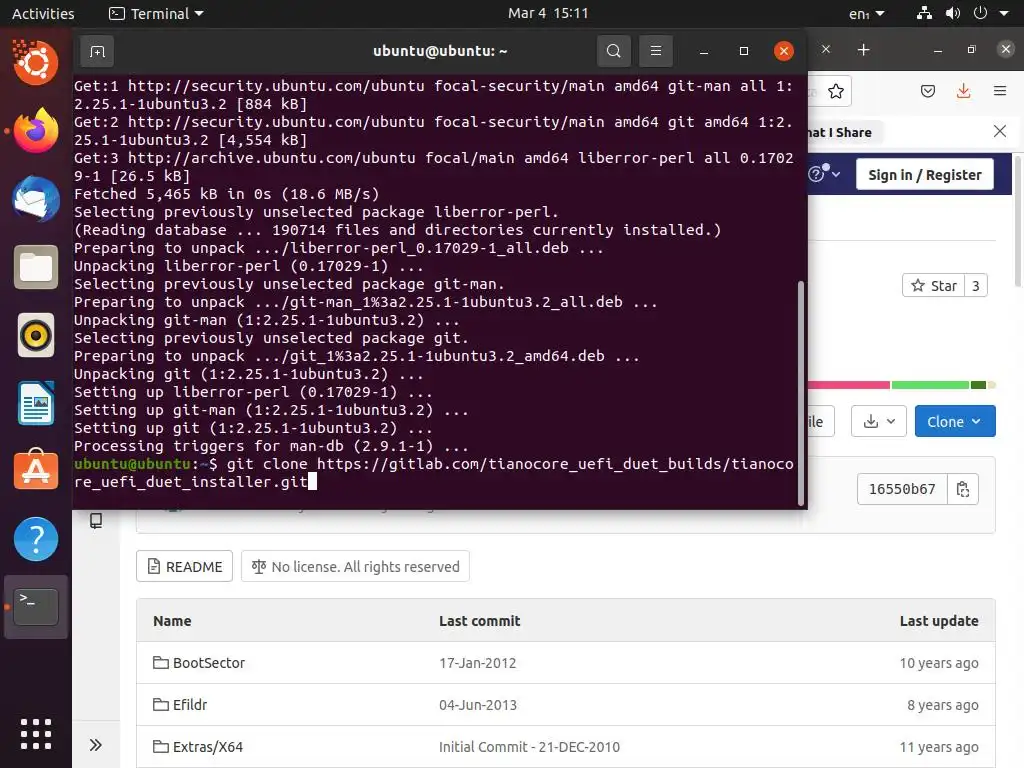The width and height of the screenshot is (1024, 768).
Task: Select the Terminal icon in the dock
Action: pyautogui.click(x=36, y=607)
